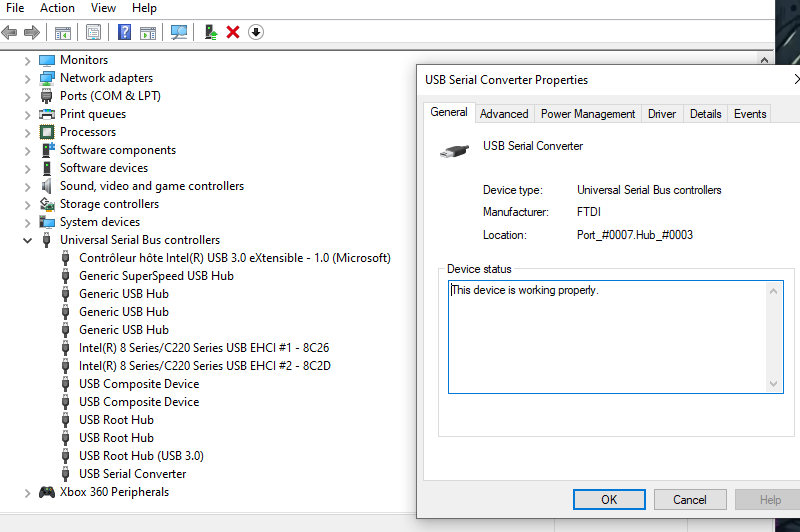Click the Show/Hide console tree icon
This screenshot has width=800, height=532.
pos(62,32)
